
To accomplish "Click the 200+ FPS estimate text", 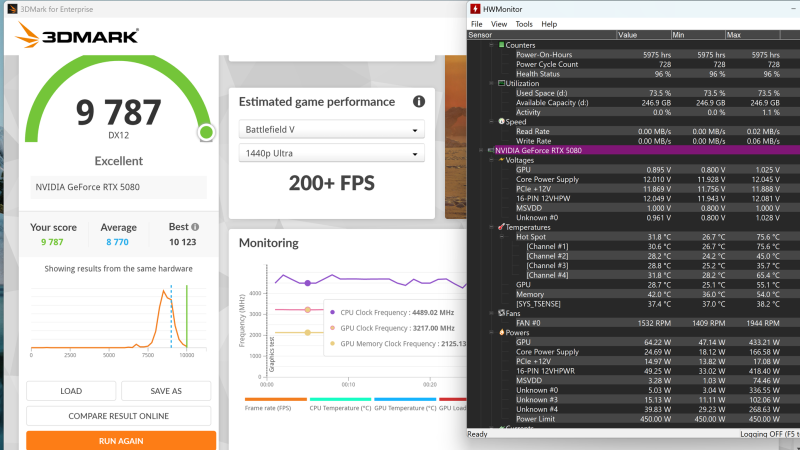I will tap(332, 183).
